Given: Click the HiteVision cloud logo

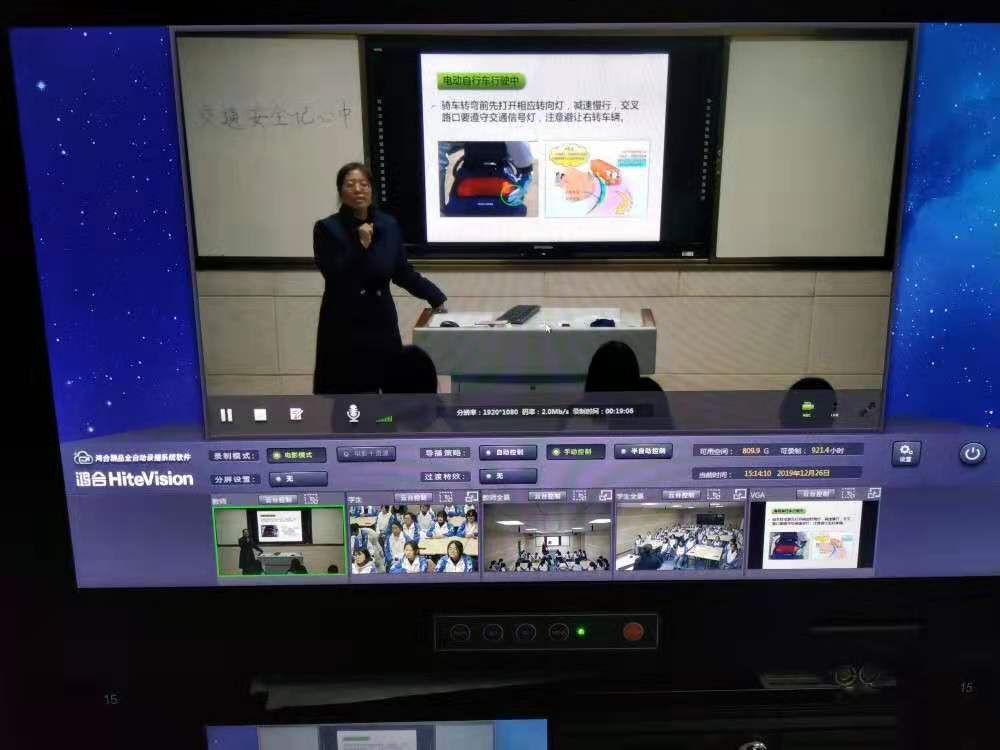Looking at the screenshot, I should pos(83,458).
